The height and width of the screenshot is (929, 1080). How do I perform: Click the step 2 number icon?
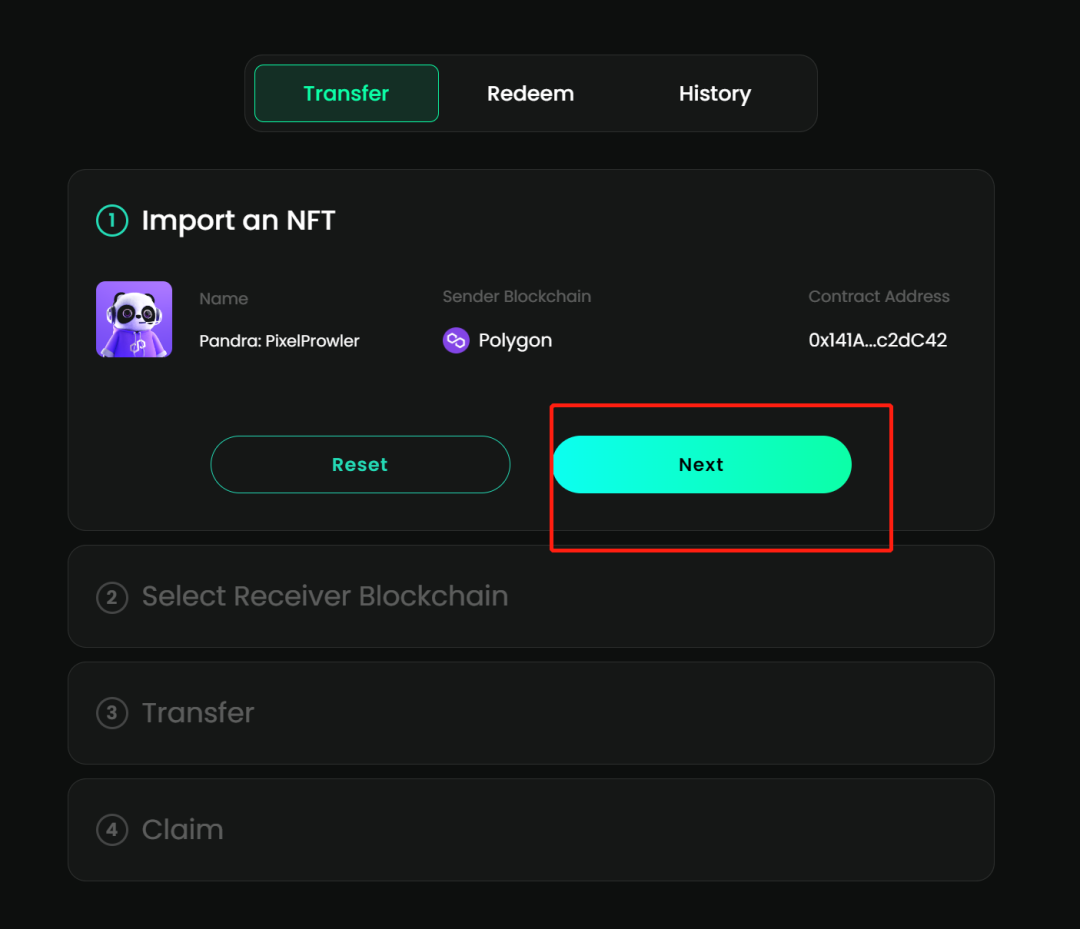click(112, 598)
